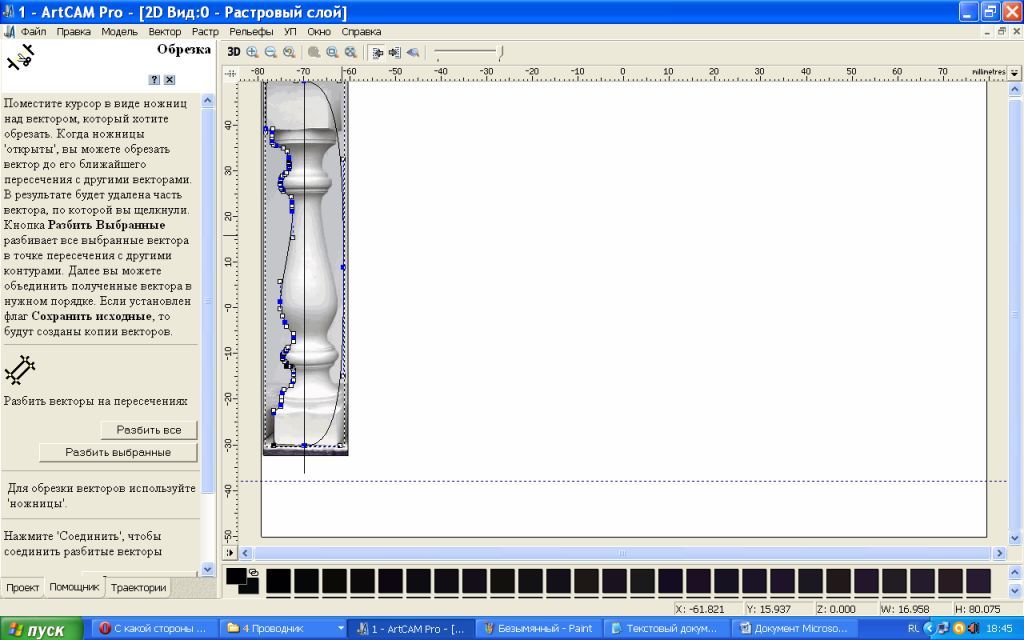The height and width of the screenshot is (640, 1024).
Task: Click the second arrow import toolbar icon
Action: click(394, 52)
